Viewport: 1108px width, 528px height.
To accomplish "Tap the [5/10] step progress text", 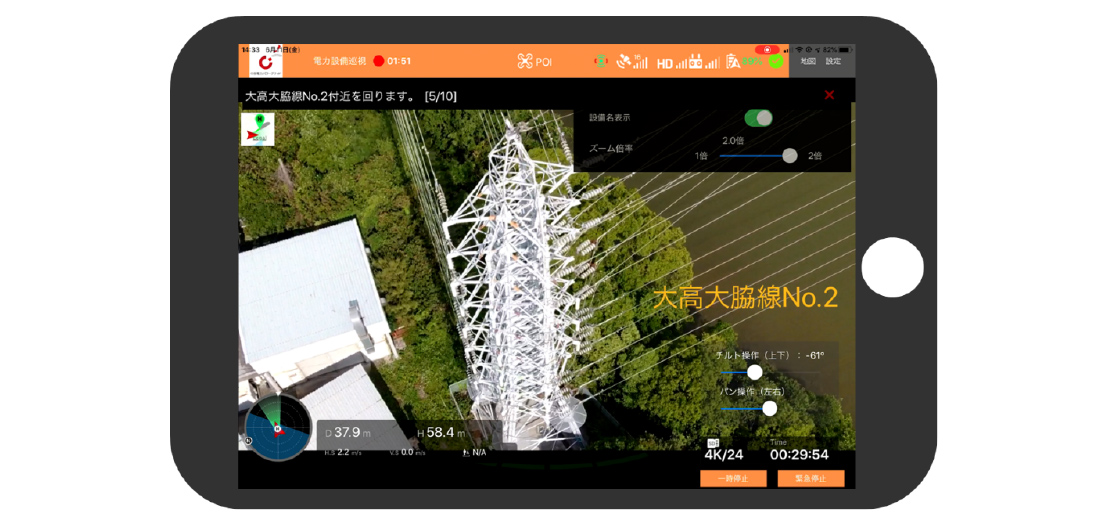I will click(x=440, y=97).
